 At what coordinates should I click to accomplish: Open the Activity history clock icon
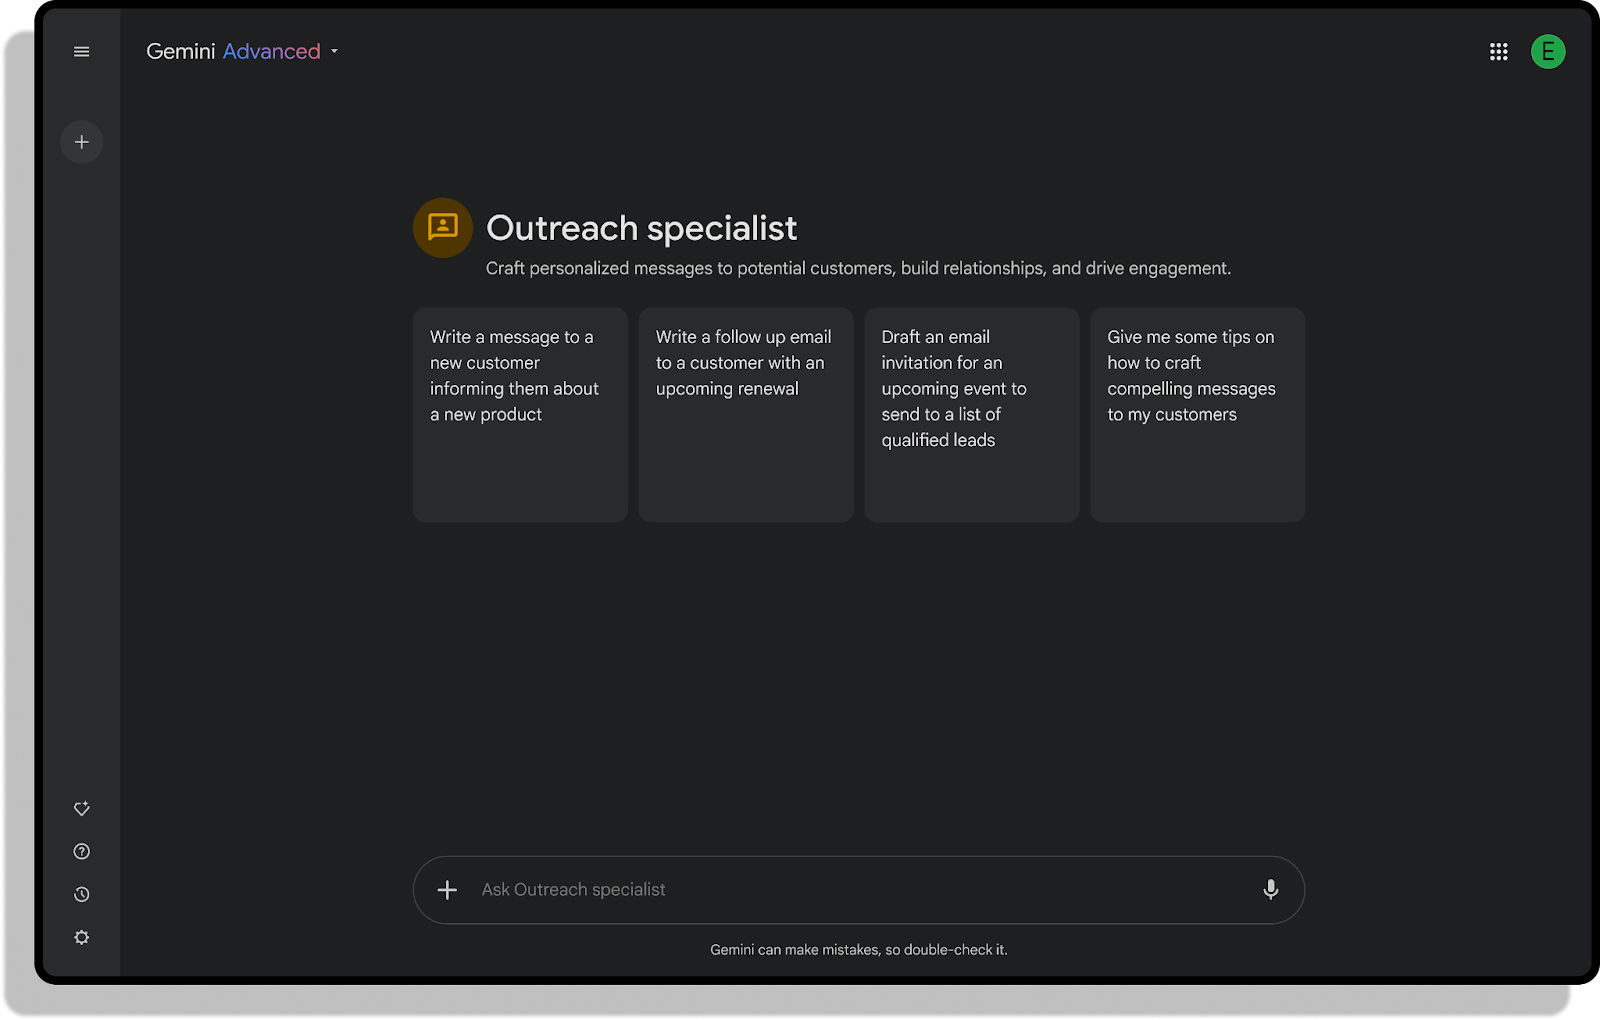click(x=82, y=894)
